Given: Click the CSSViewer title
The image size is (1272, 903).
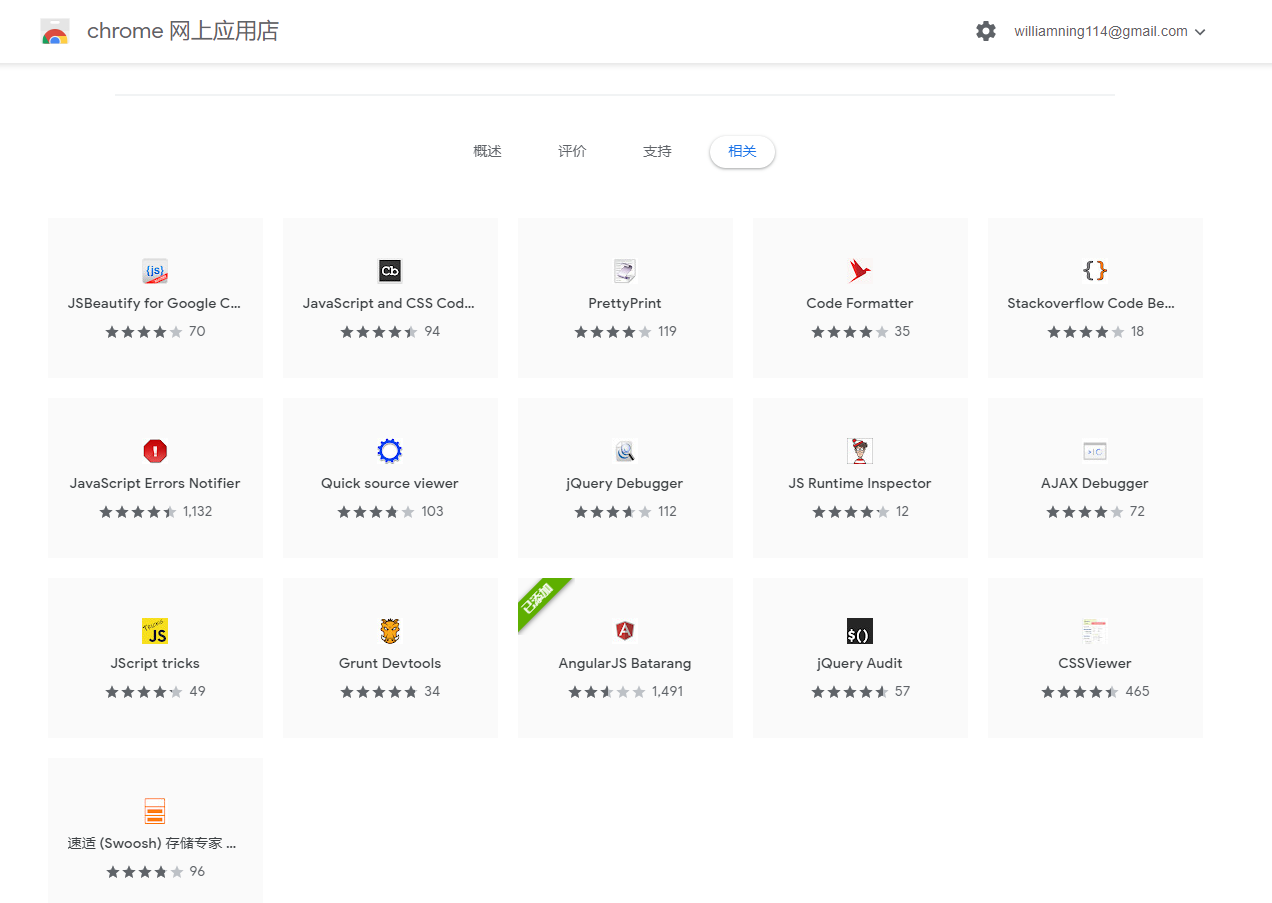Looking at the screenshot, I should (x=1095, y=663).
